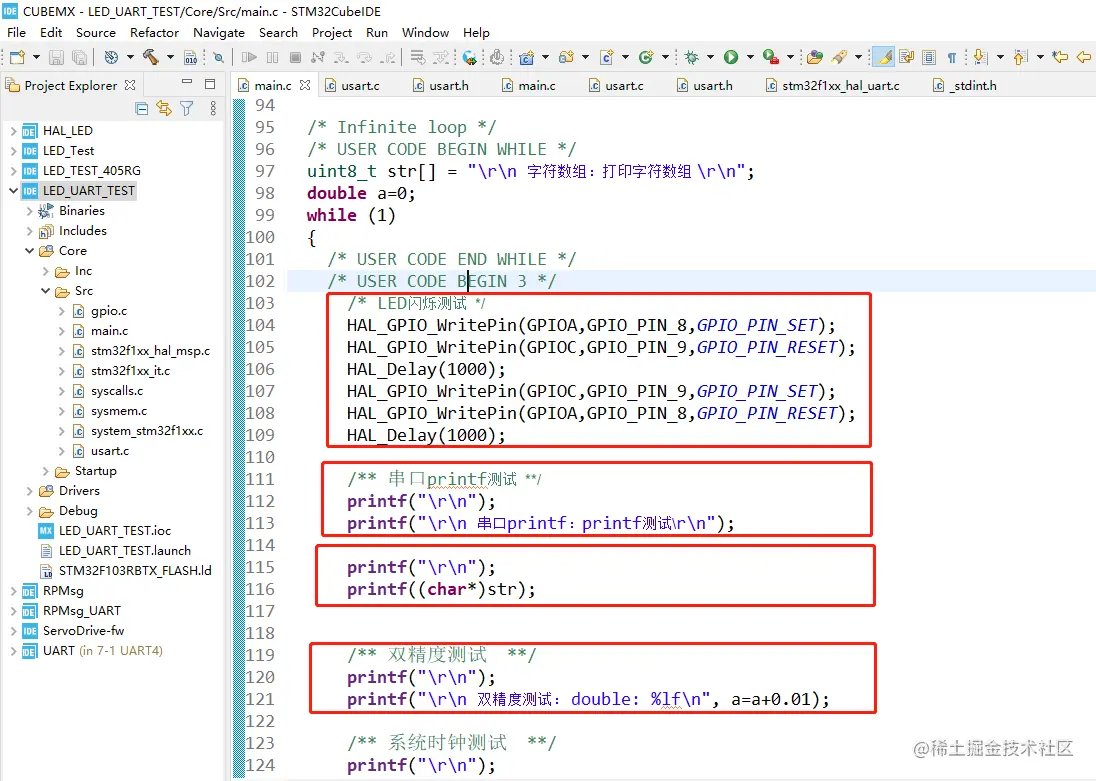Viewport: 1096px width, 781px height.
Task: Click the New file toolbar icon
Action: (x=17, y=57)
